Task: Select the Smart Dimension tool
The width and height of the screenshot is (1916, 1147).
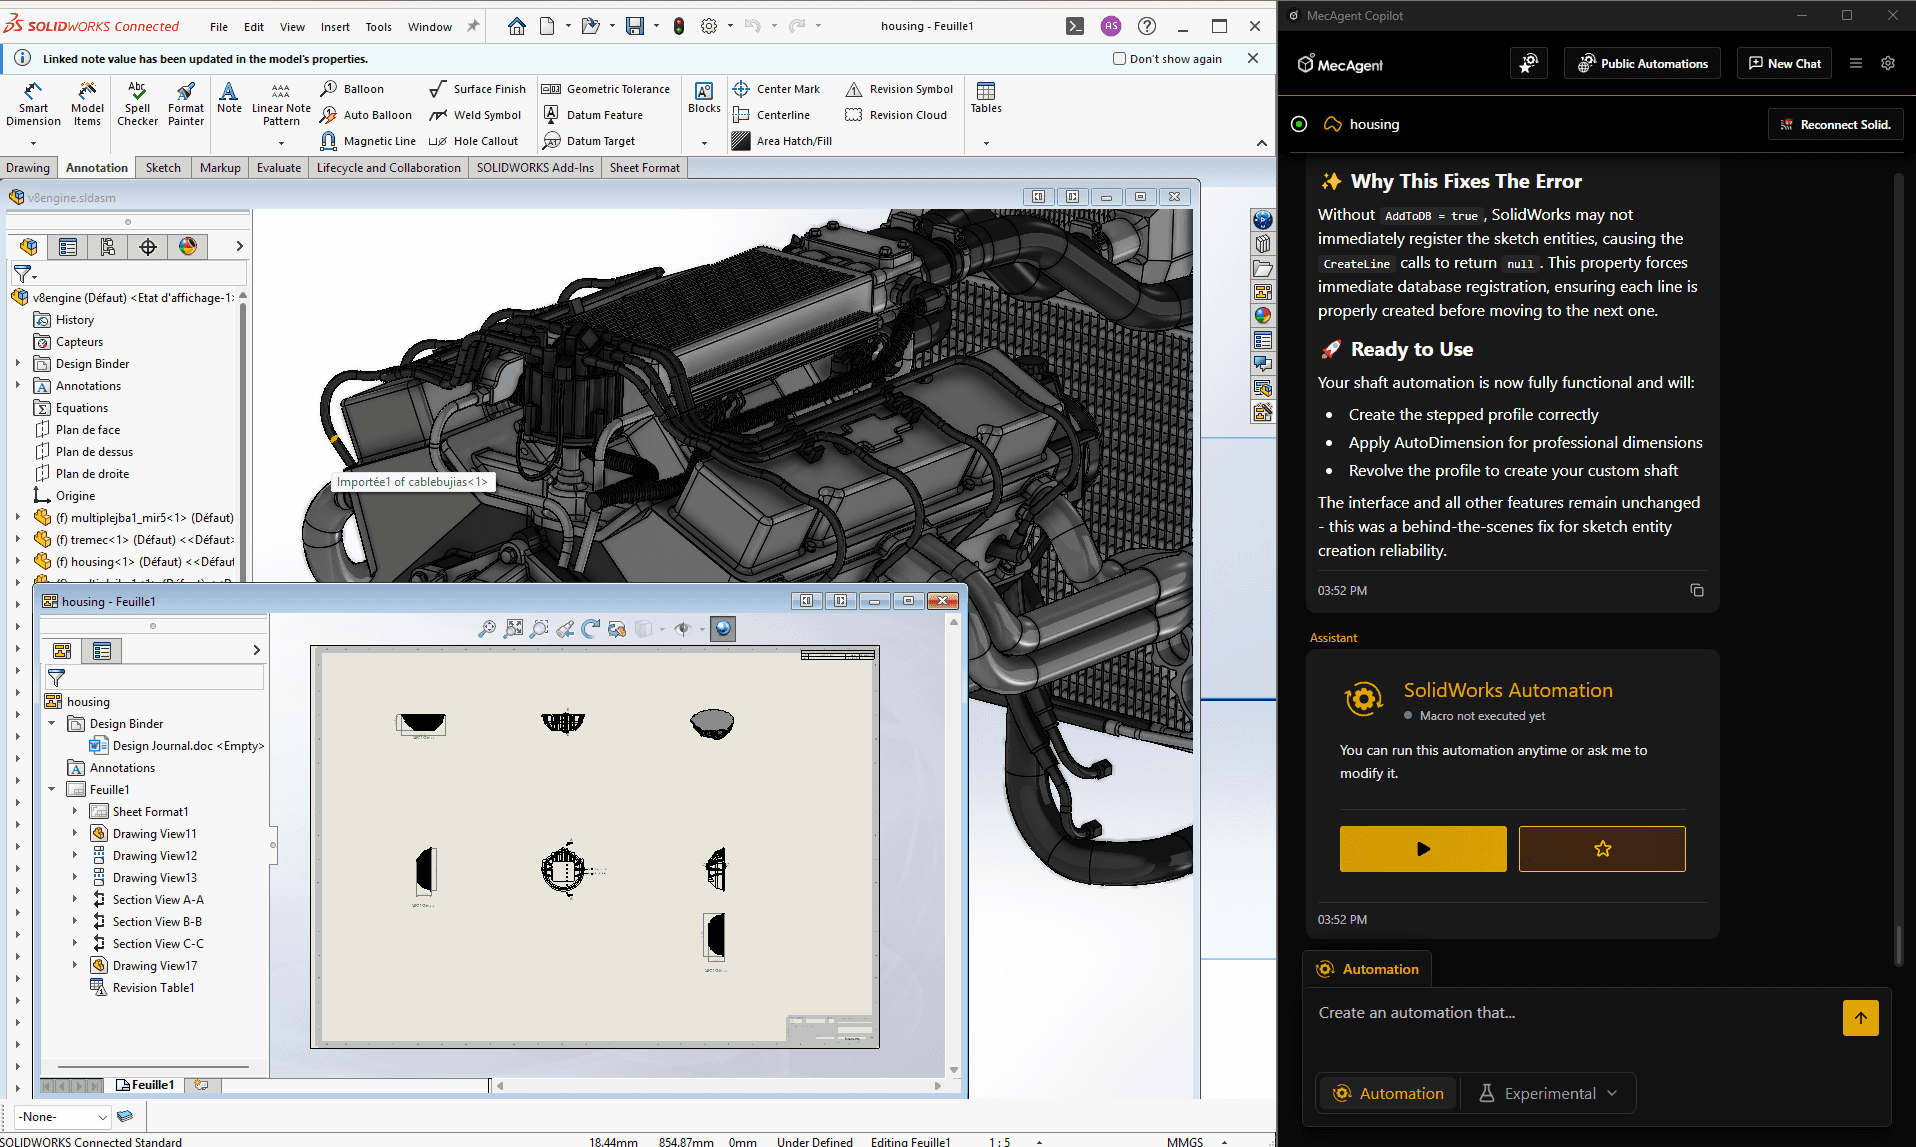Action: [33, 104]
